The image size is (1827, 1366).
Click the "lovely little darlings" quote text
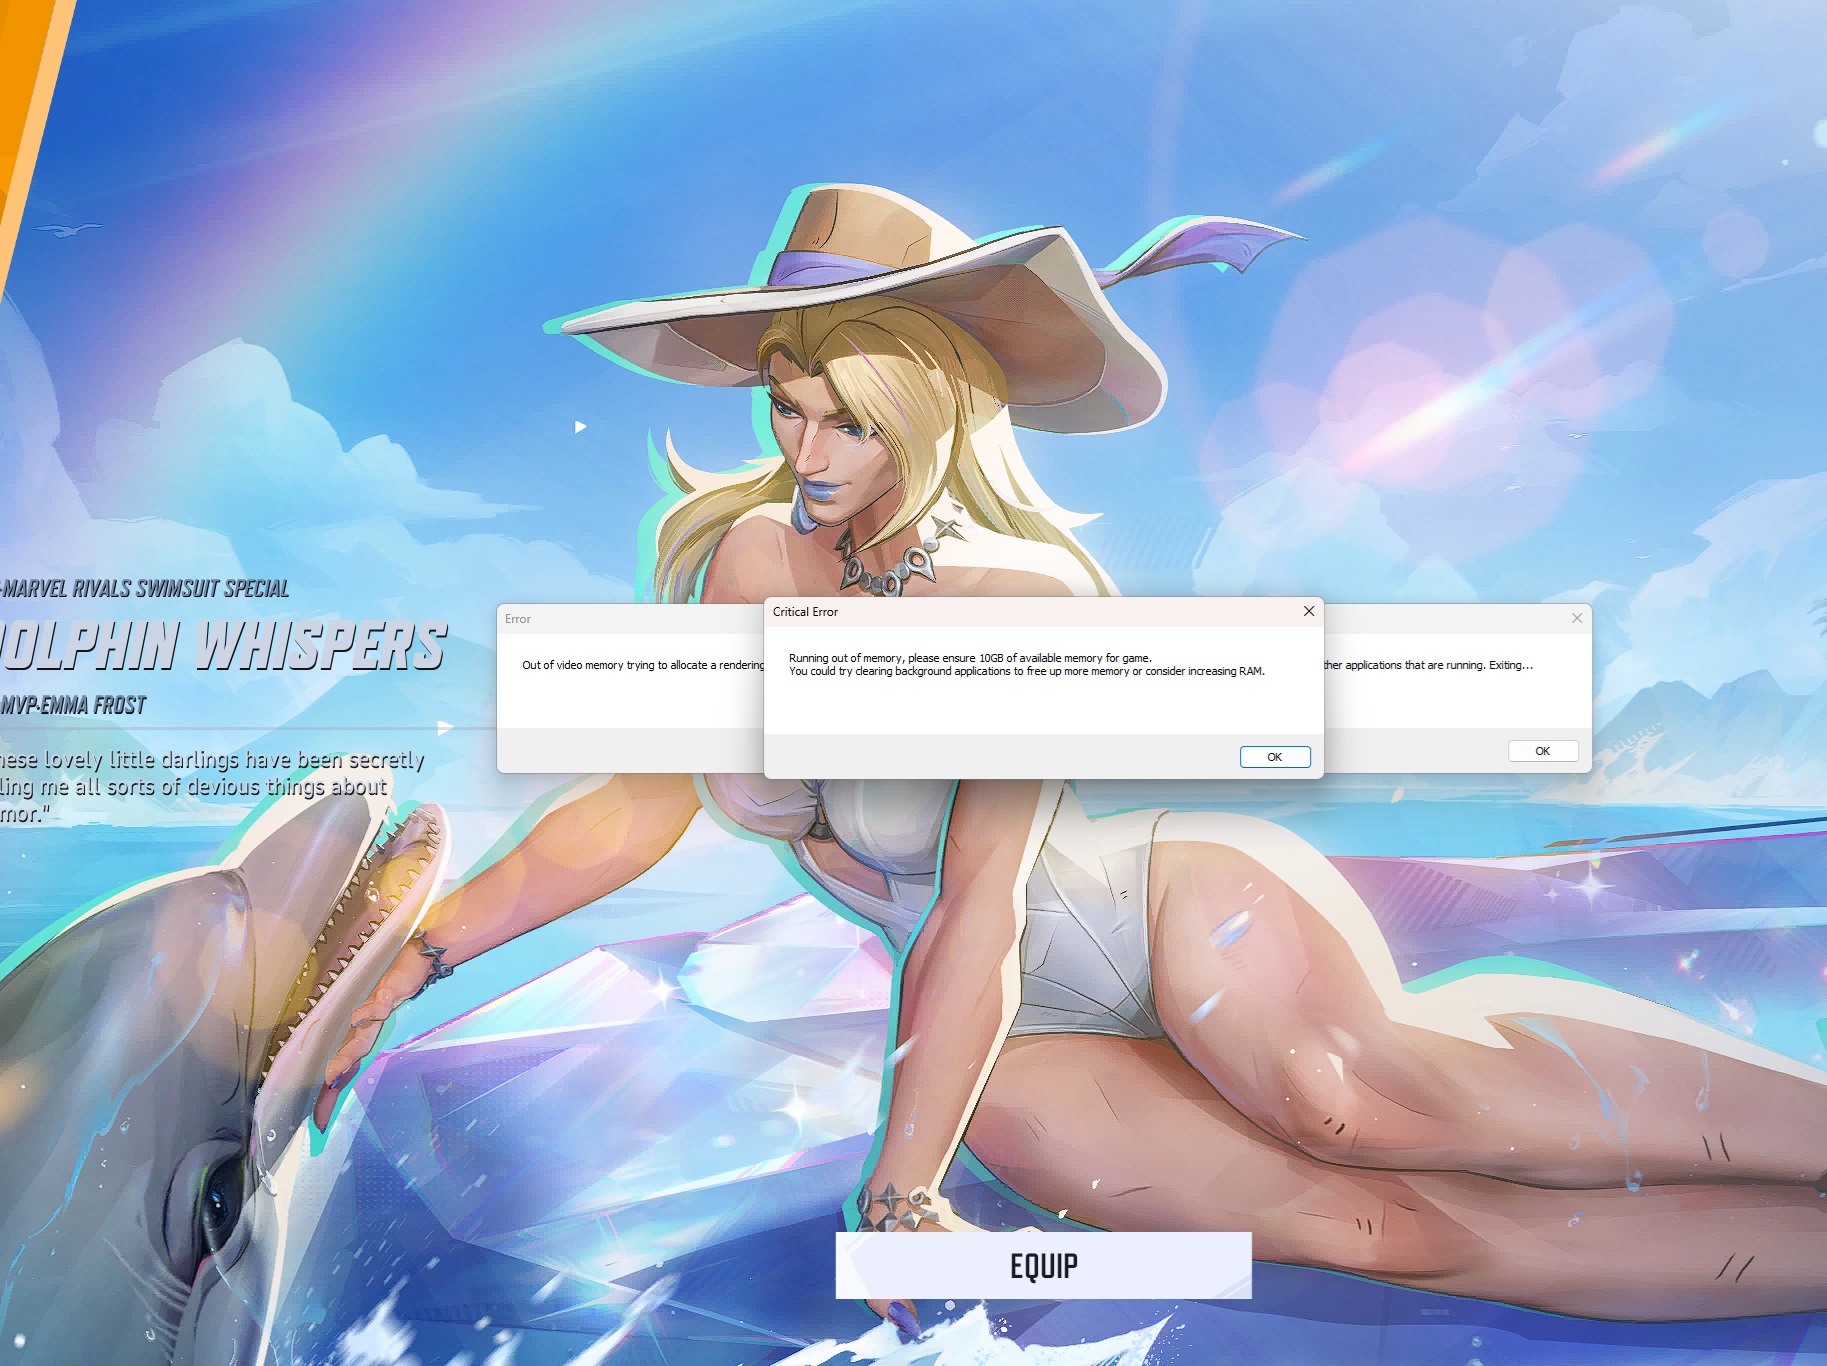point(212,787)
